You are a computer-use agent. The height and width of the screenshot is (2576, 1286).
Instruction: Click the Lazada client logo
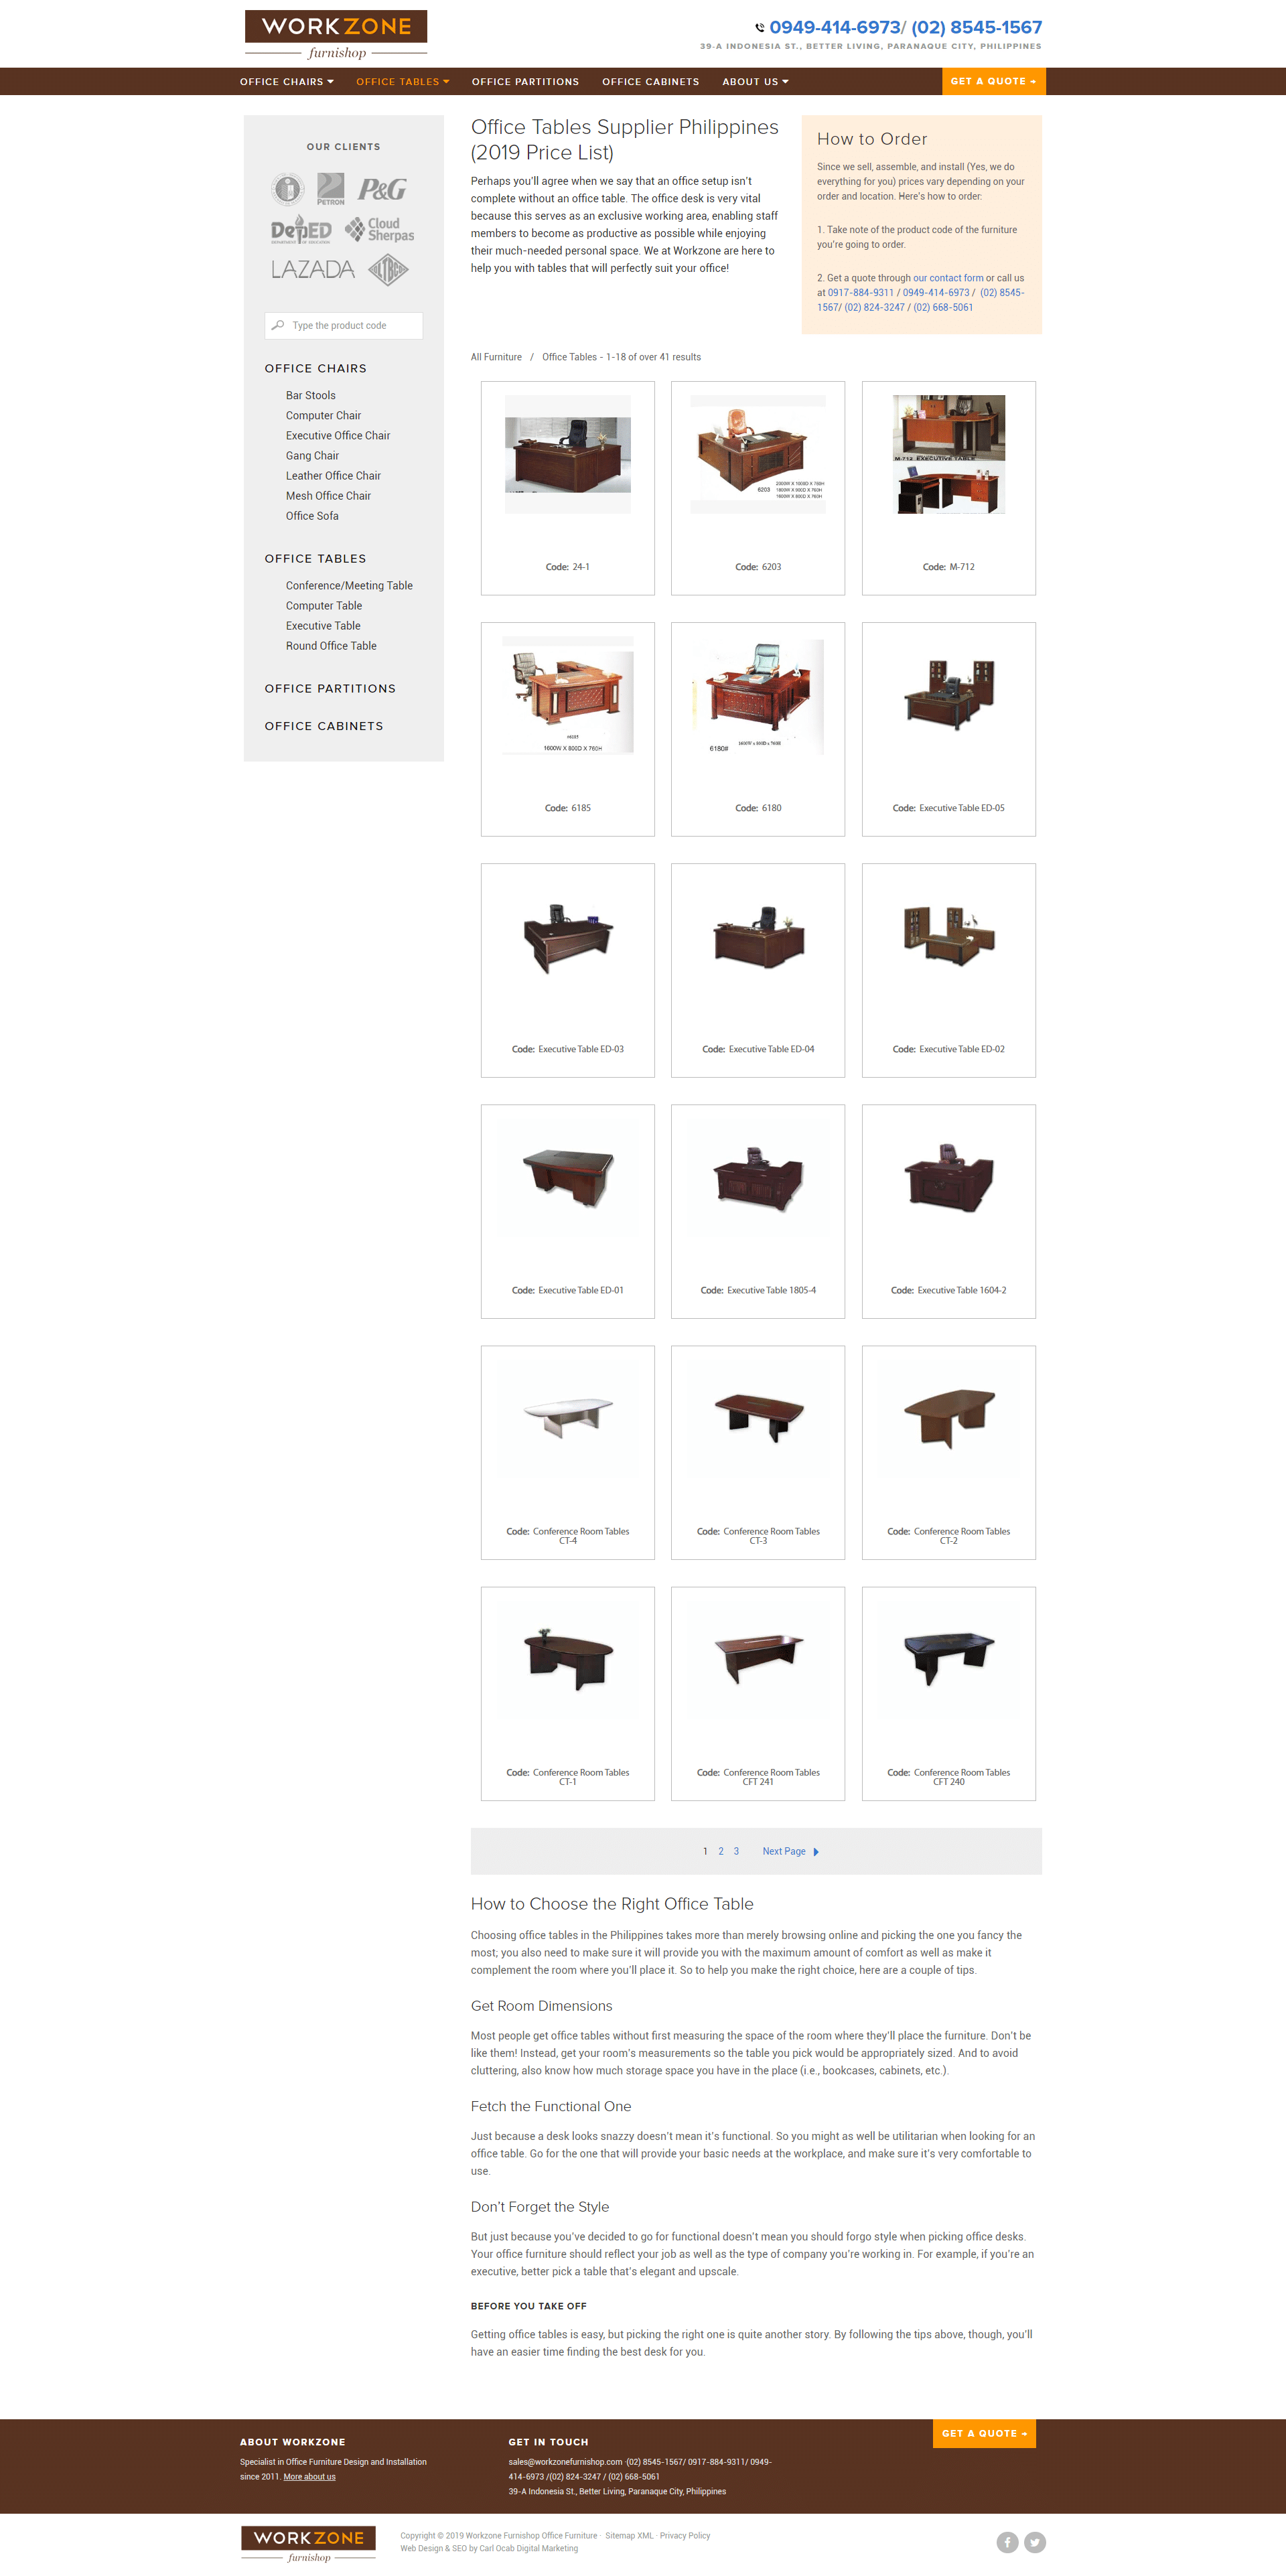point(313,269)
